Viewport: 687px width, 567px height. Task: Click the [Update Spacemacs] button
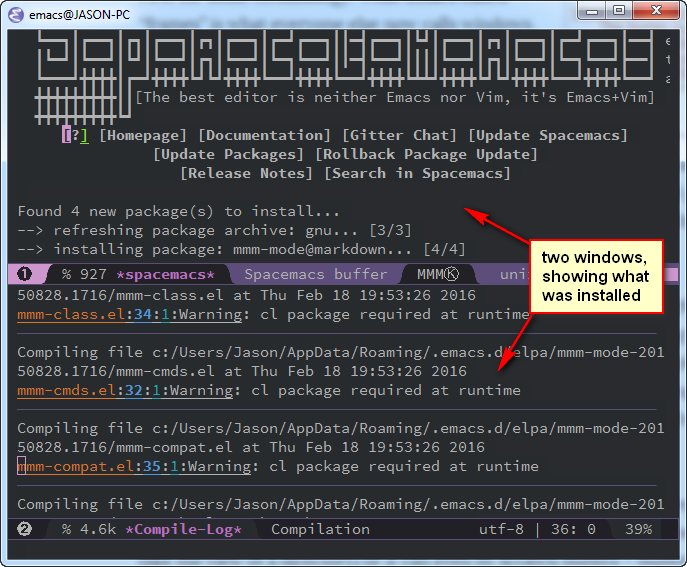click(x=548, y=135)
